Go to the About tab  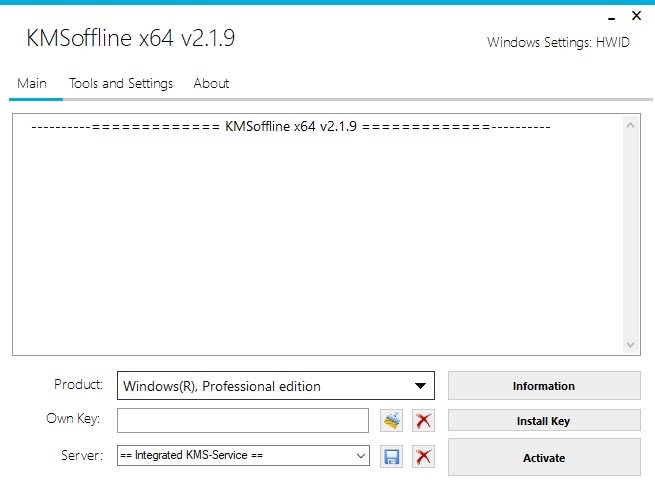click(x=211, y=83)
